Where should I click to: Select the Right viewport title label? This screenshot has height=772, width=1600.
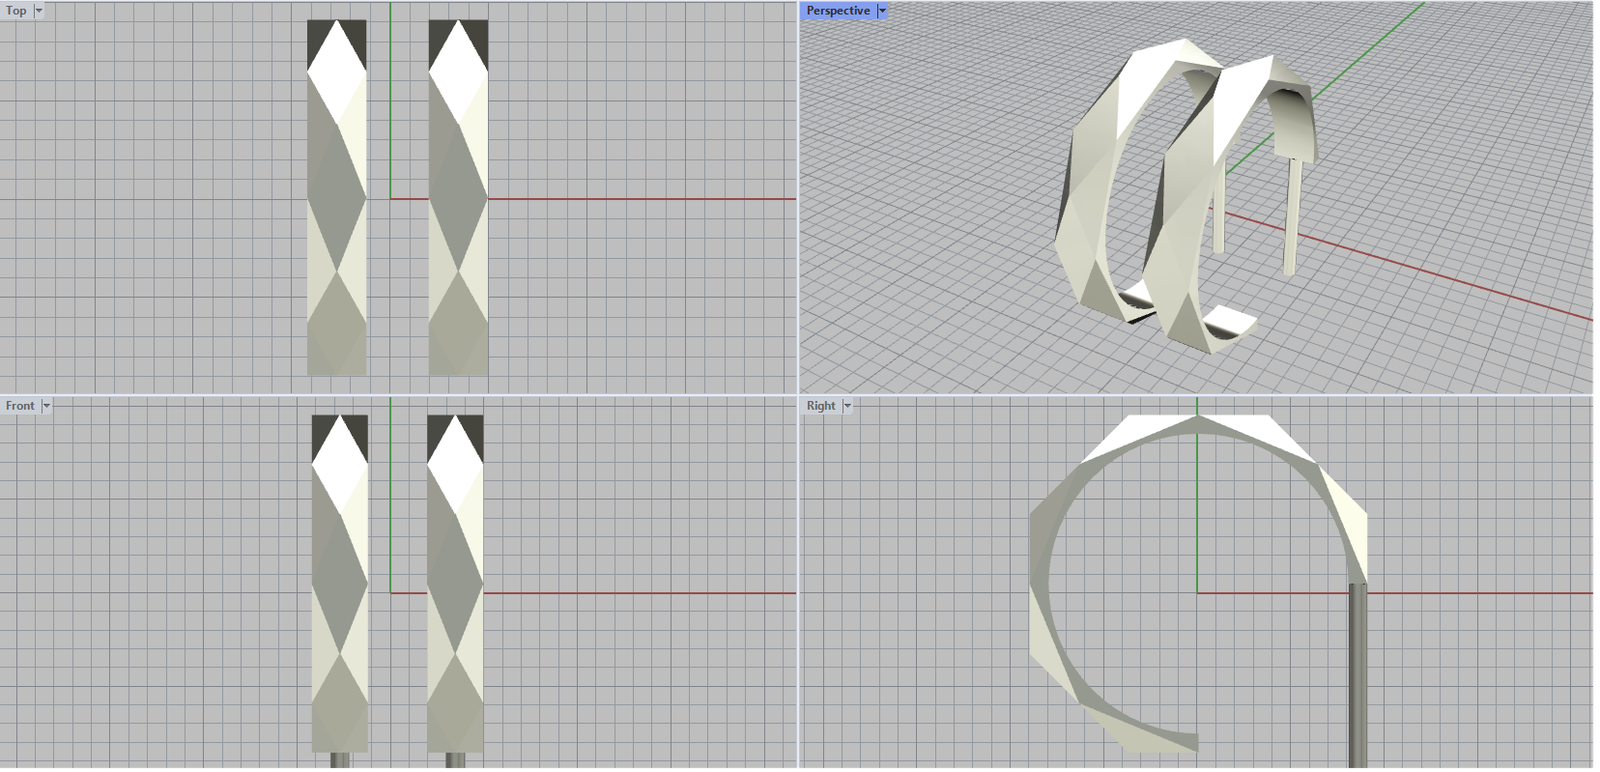click(821, 406)
